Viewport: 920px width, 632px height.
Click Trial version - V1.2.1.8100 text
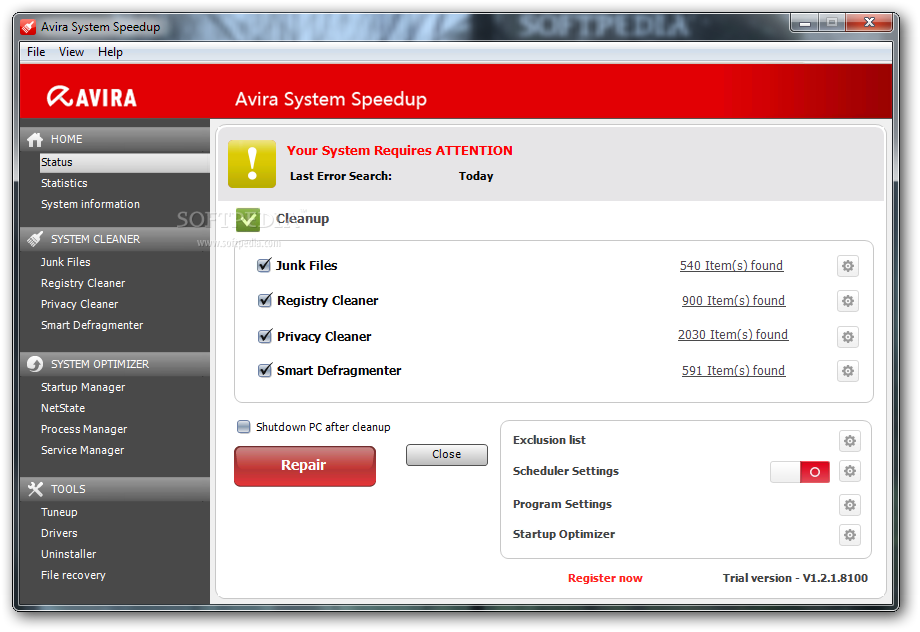(x=795, y=578)
